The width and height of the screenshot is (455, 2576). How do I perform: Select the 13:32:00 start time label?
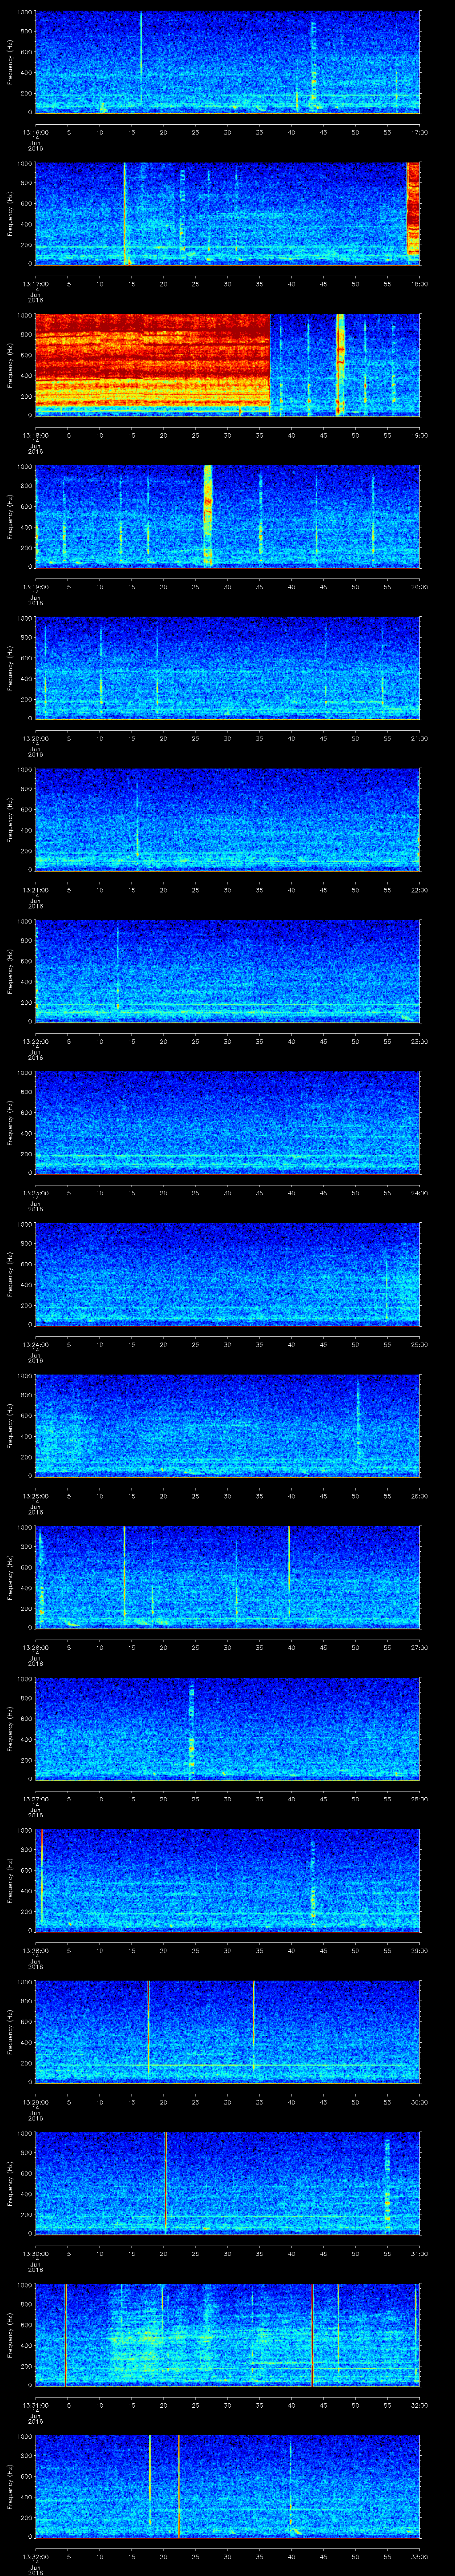click(35, 2556)
